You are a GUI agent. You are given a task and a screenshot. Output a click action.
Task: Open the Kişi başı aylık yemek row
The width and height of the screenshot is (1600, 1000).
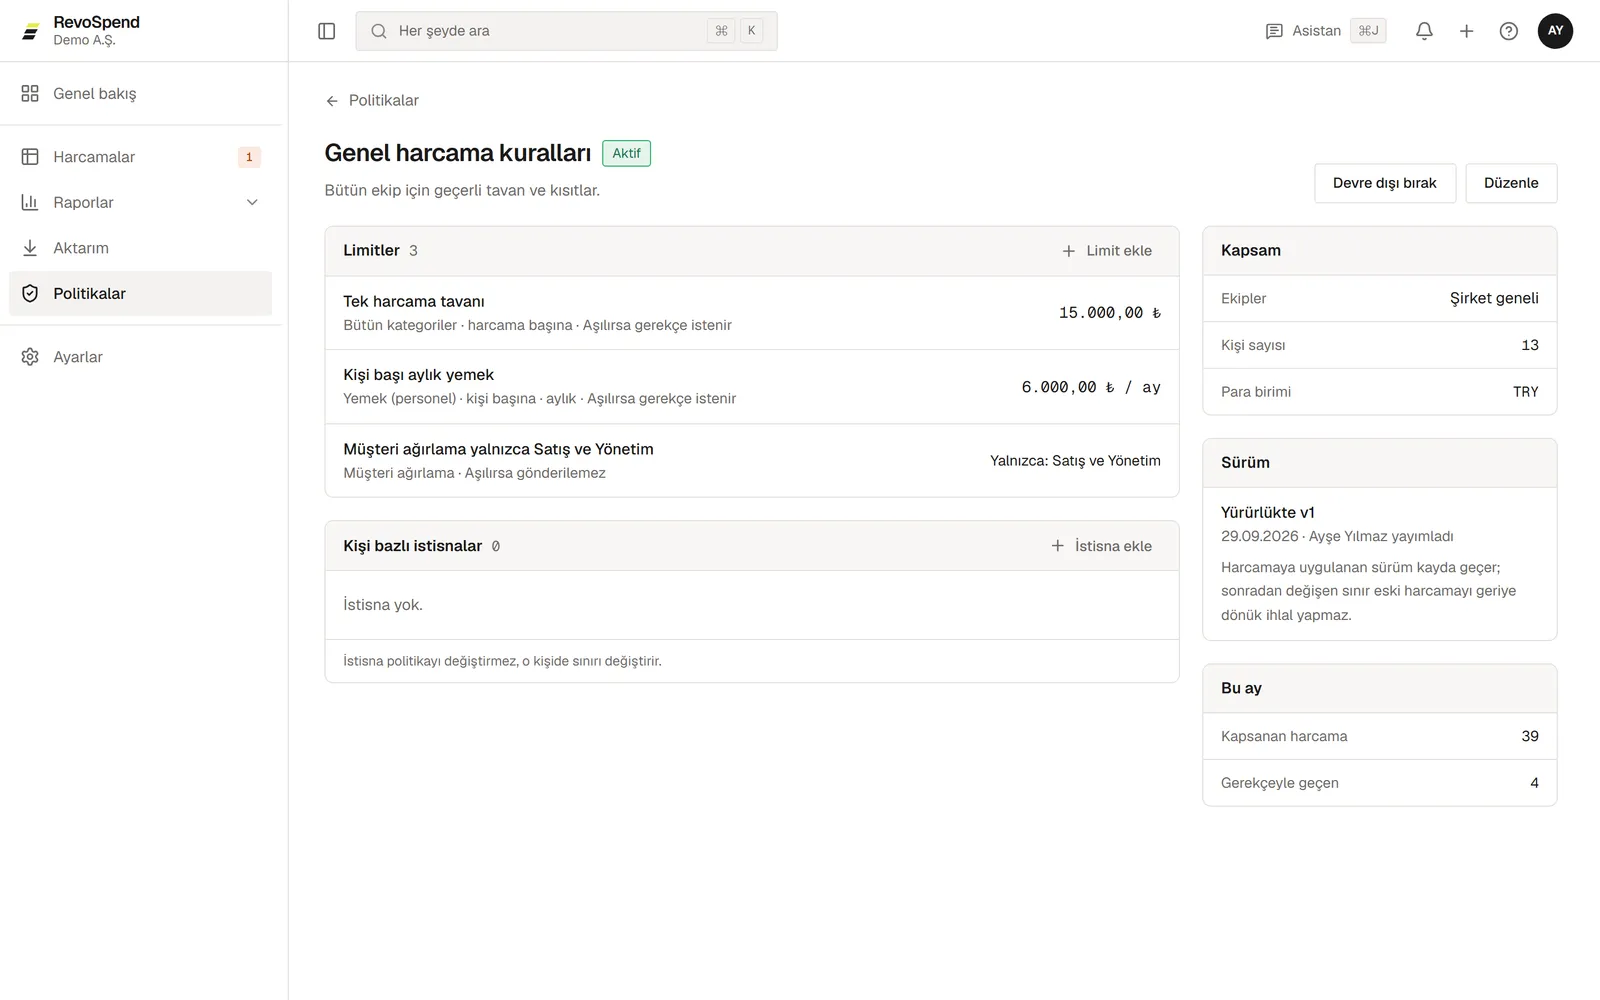(x=752, y=387)
